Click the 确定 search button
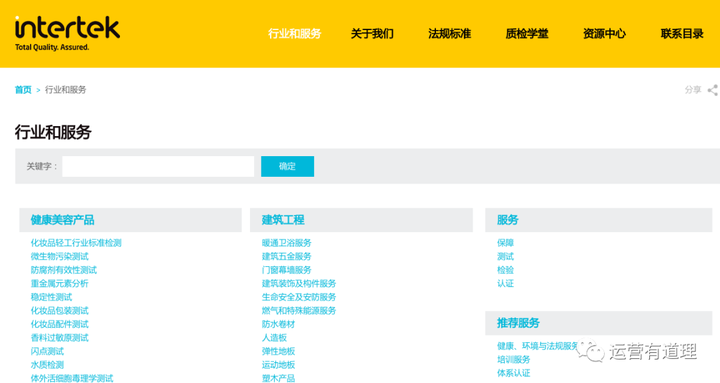720x383 pixels. (287, 166)
